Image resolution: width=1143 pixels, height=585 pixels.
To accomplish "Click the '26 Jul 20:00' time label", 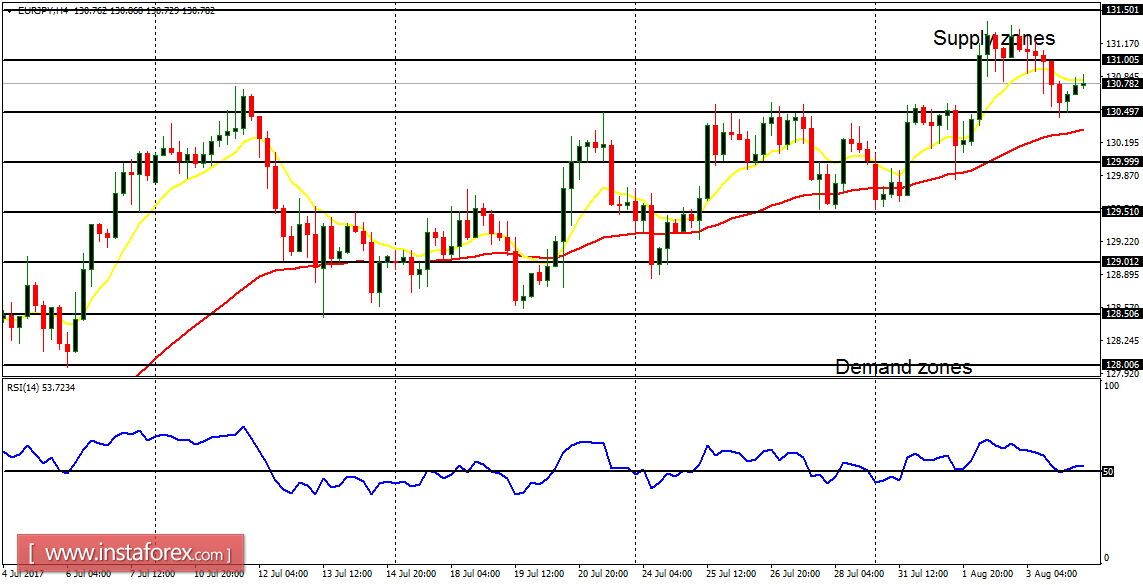I will pyautogui.click(x=794, y=574).
